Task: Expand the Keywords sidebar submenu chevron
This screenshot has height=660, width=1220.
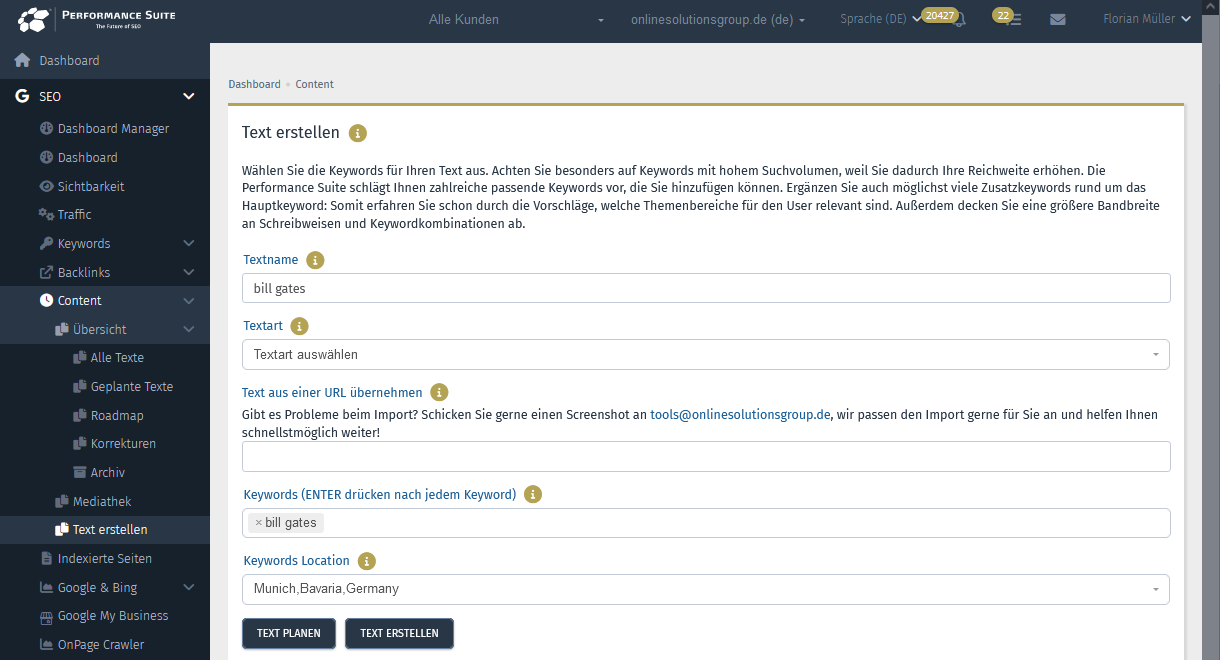Action: pos(189,244)
